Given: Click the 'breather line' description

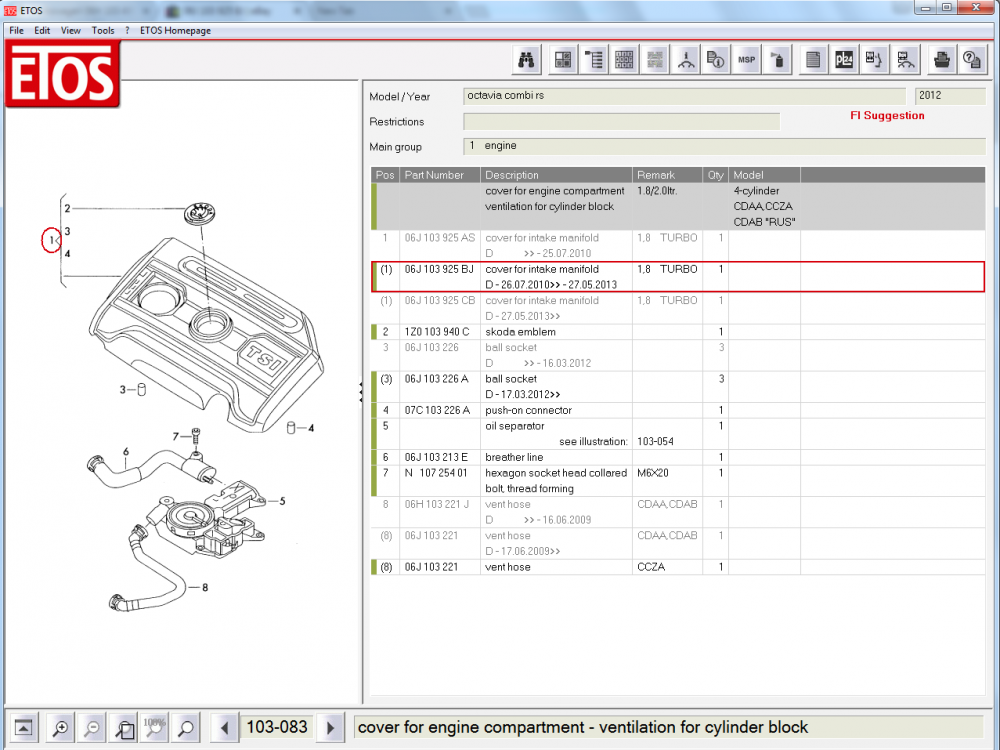Looking at the screenshot, I should pos(514,457).
